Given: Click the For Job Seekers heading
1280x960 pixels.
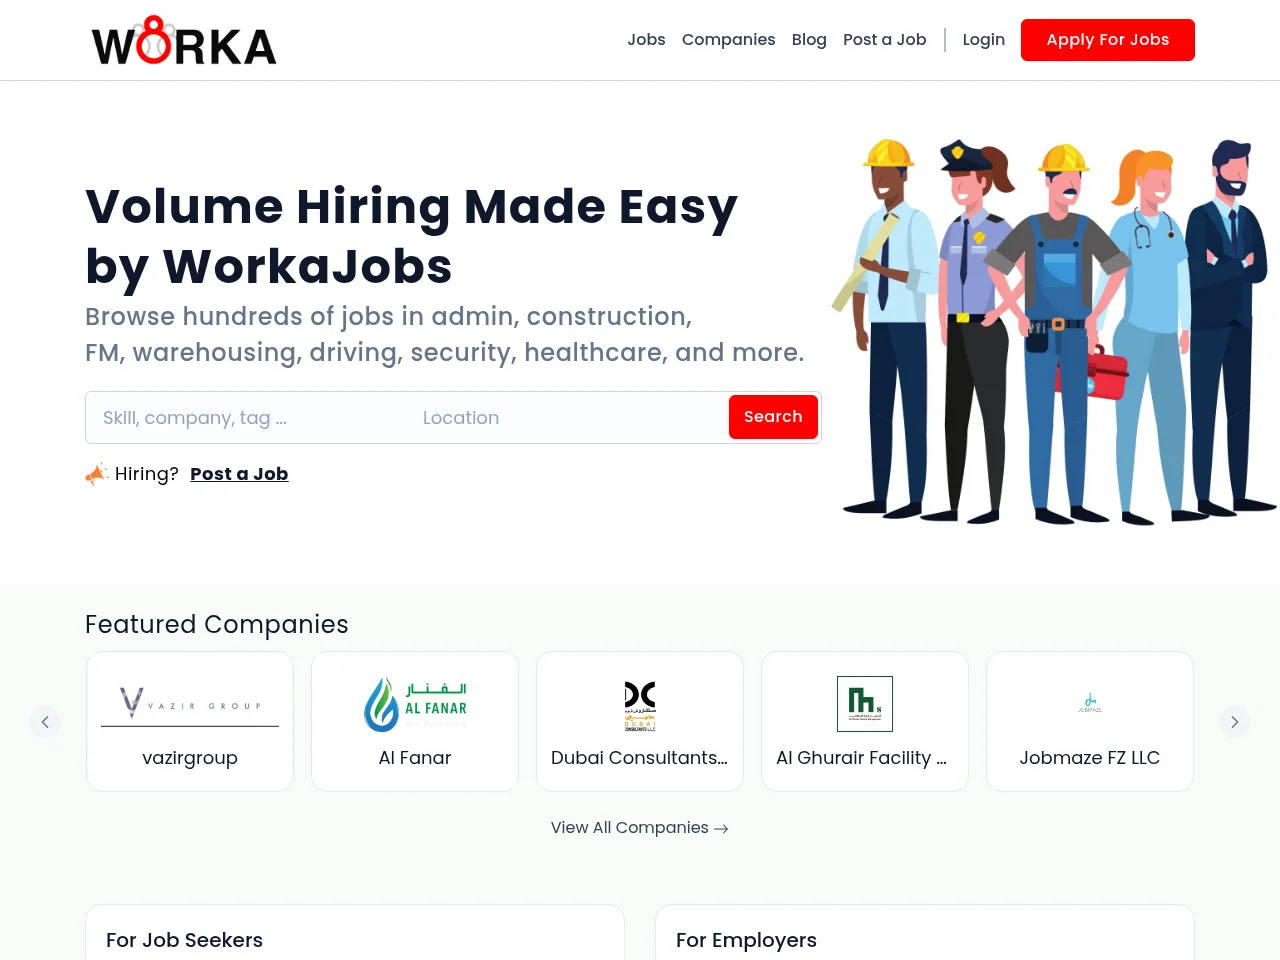Looking at the screenshot, I should click(184, 940).
